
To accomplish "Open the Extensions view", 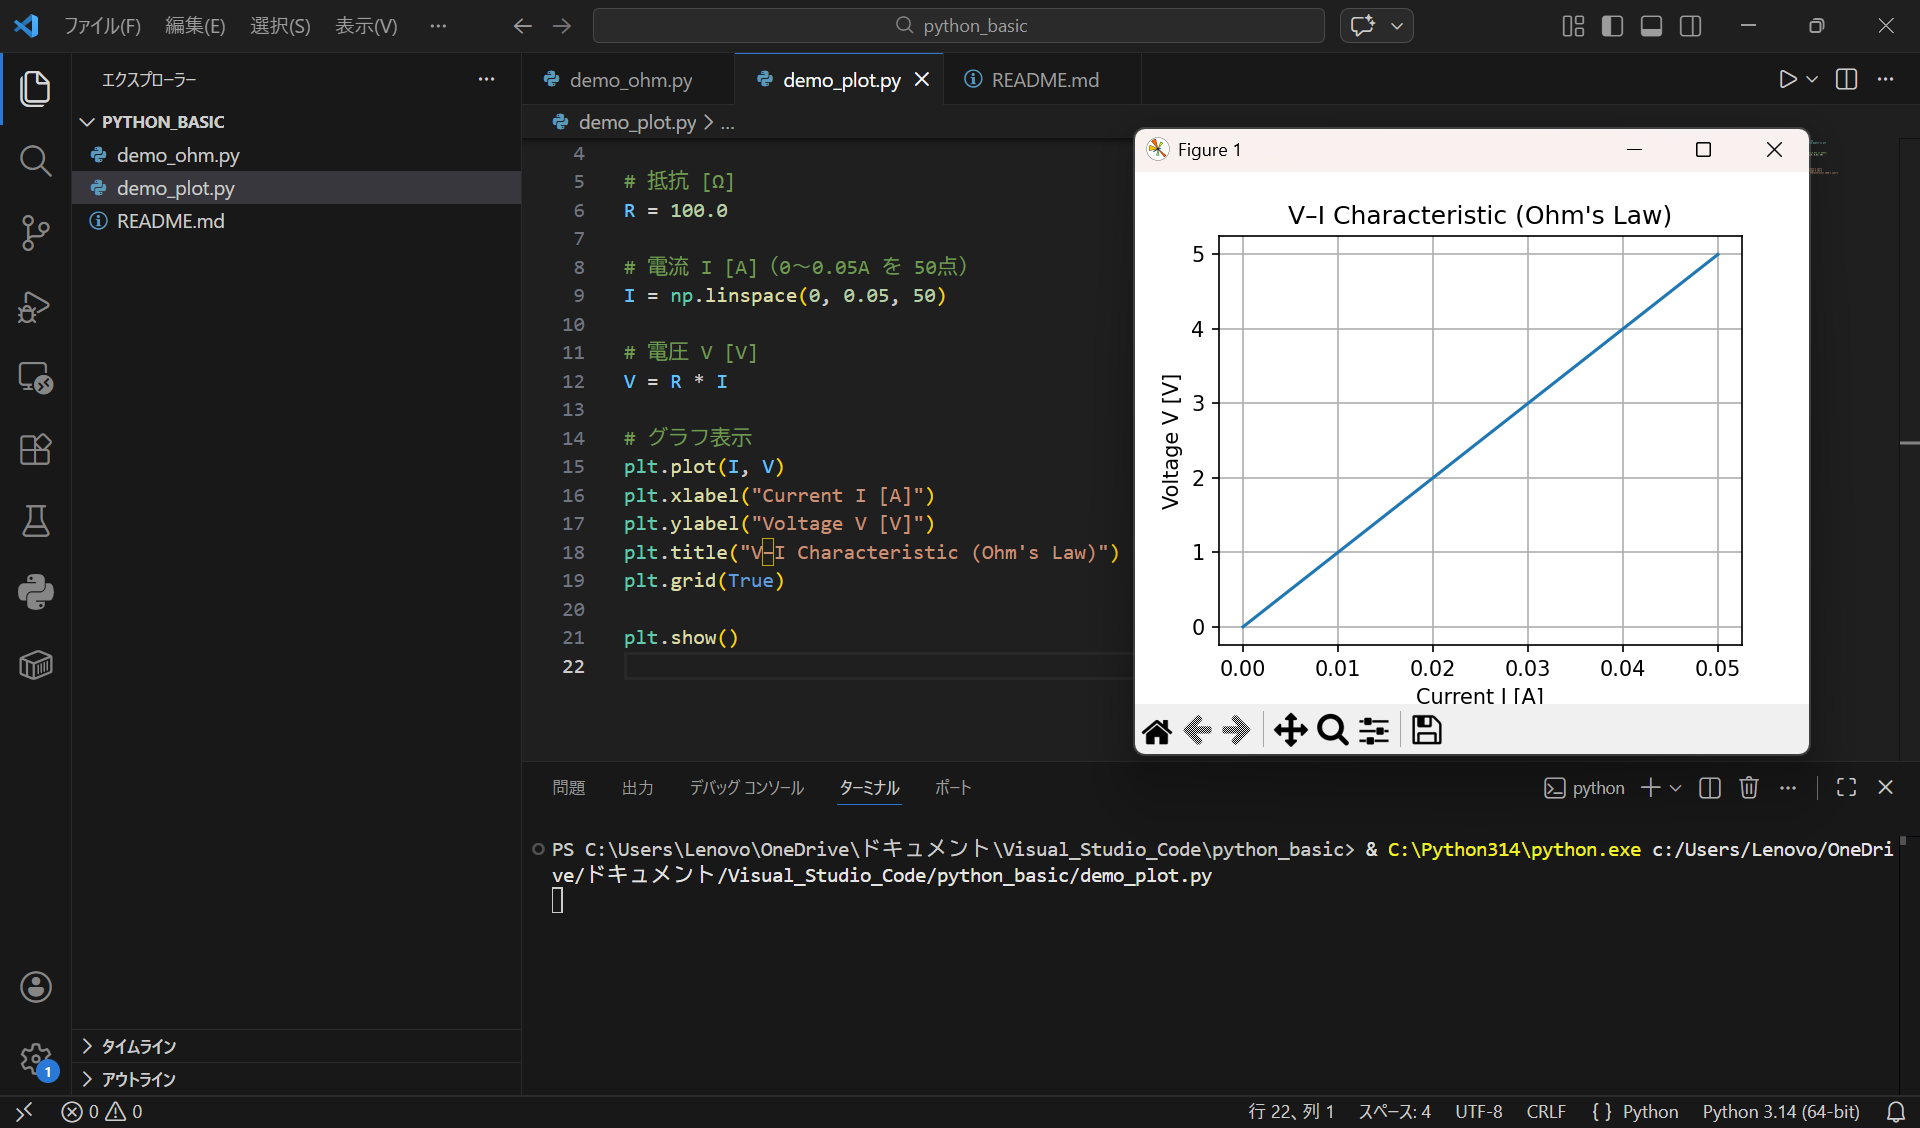I will point(36,450).
